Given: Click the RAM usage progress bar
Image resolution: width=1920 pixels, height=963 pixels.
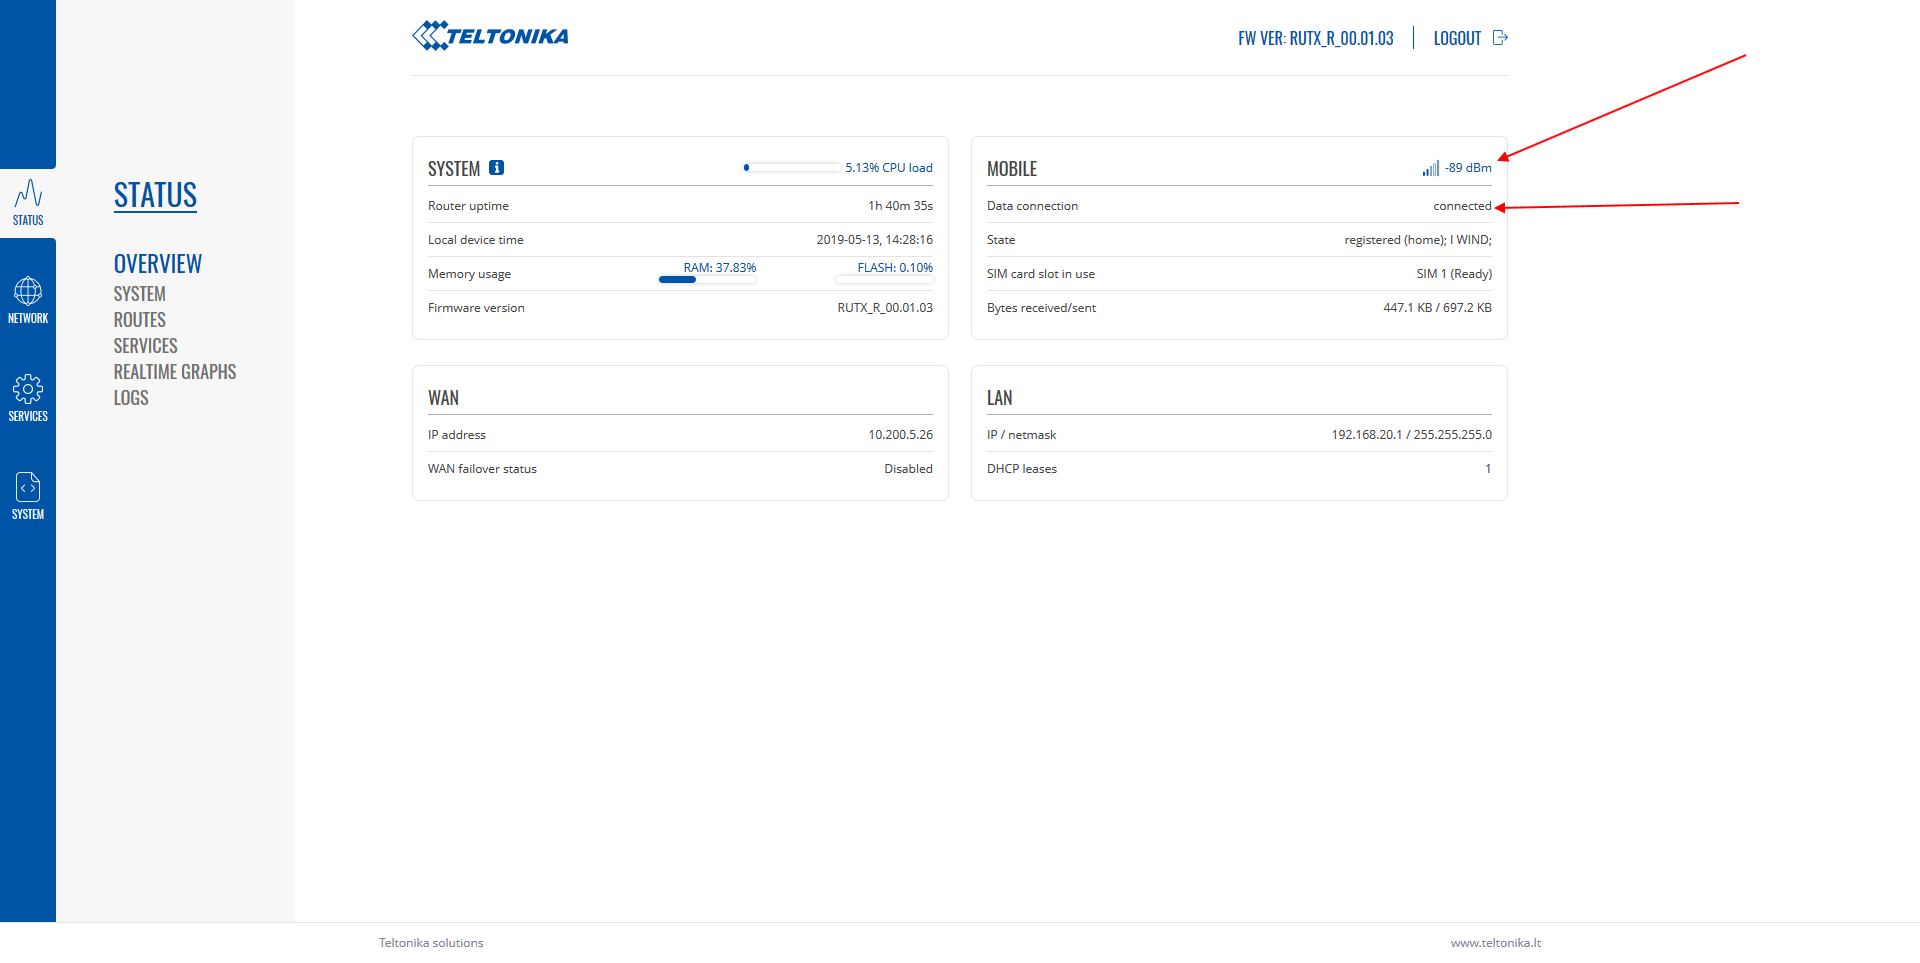Looking at the screenshot, I should 708,280.
